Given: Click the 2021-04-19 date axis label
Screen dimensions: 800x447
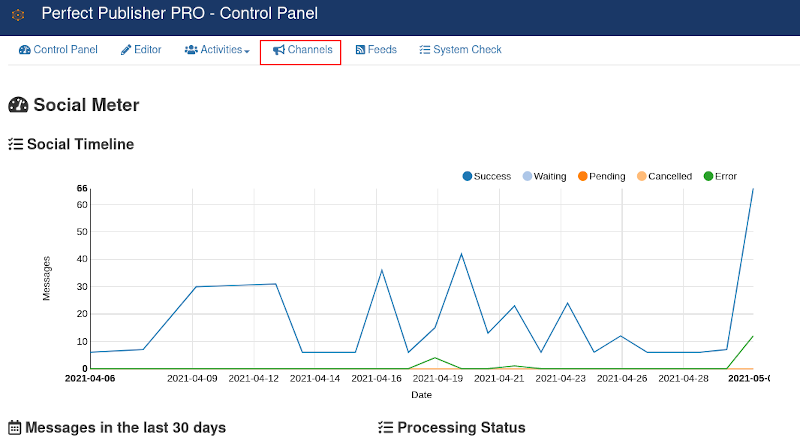Looking at the screenshot, I should 438,379.
